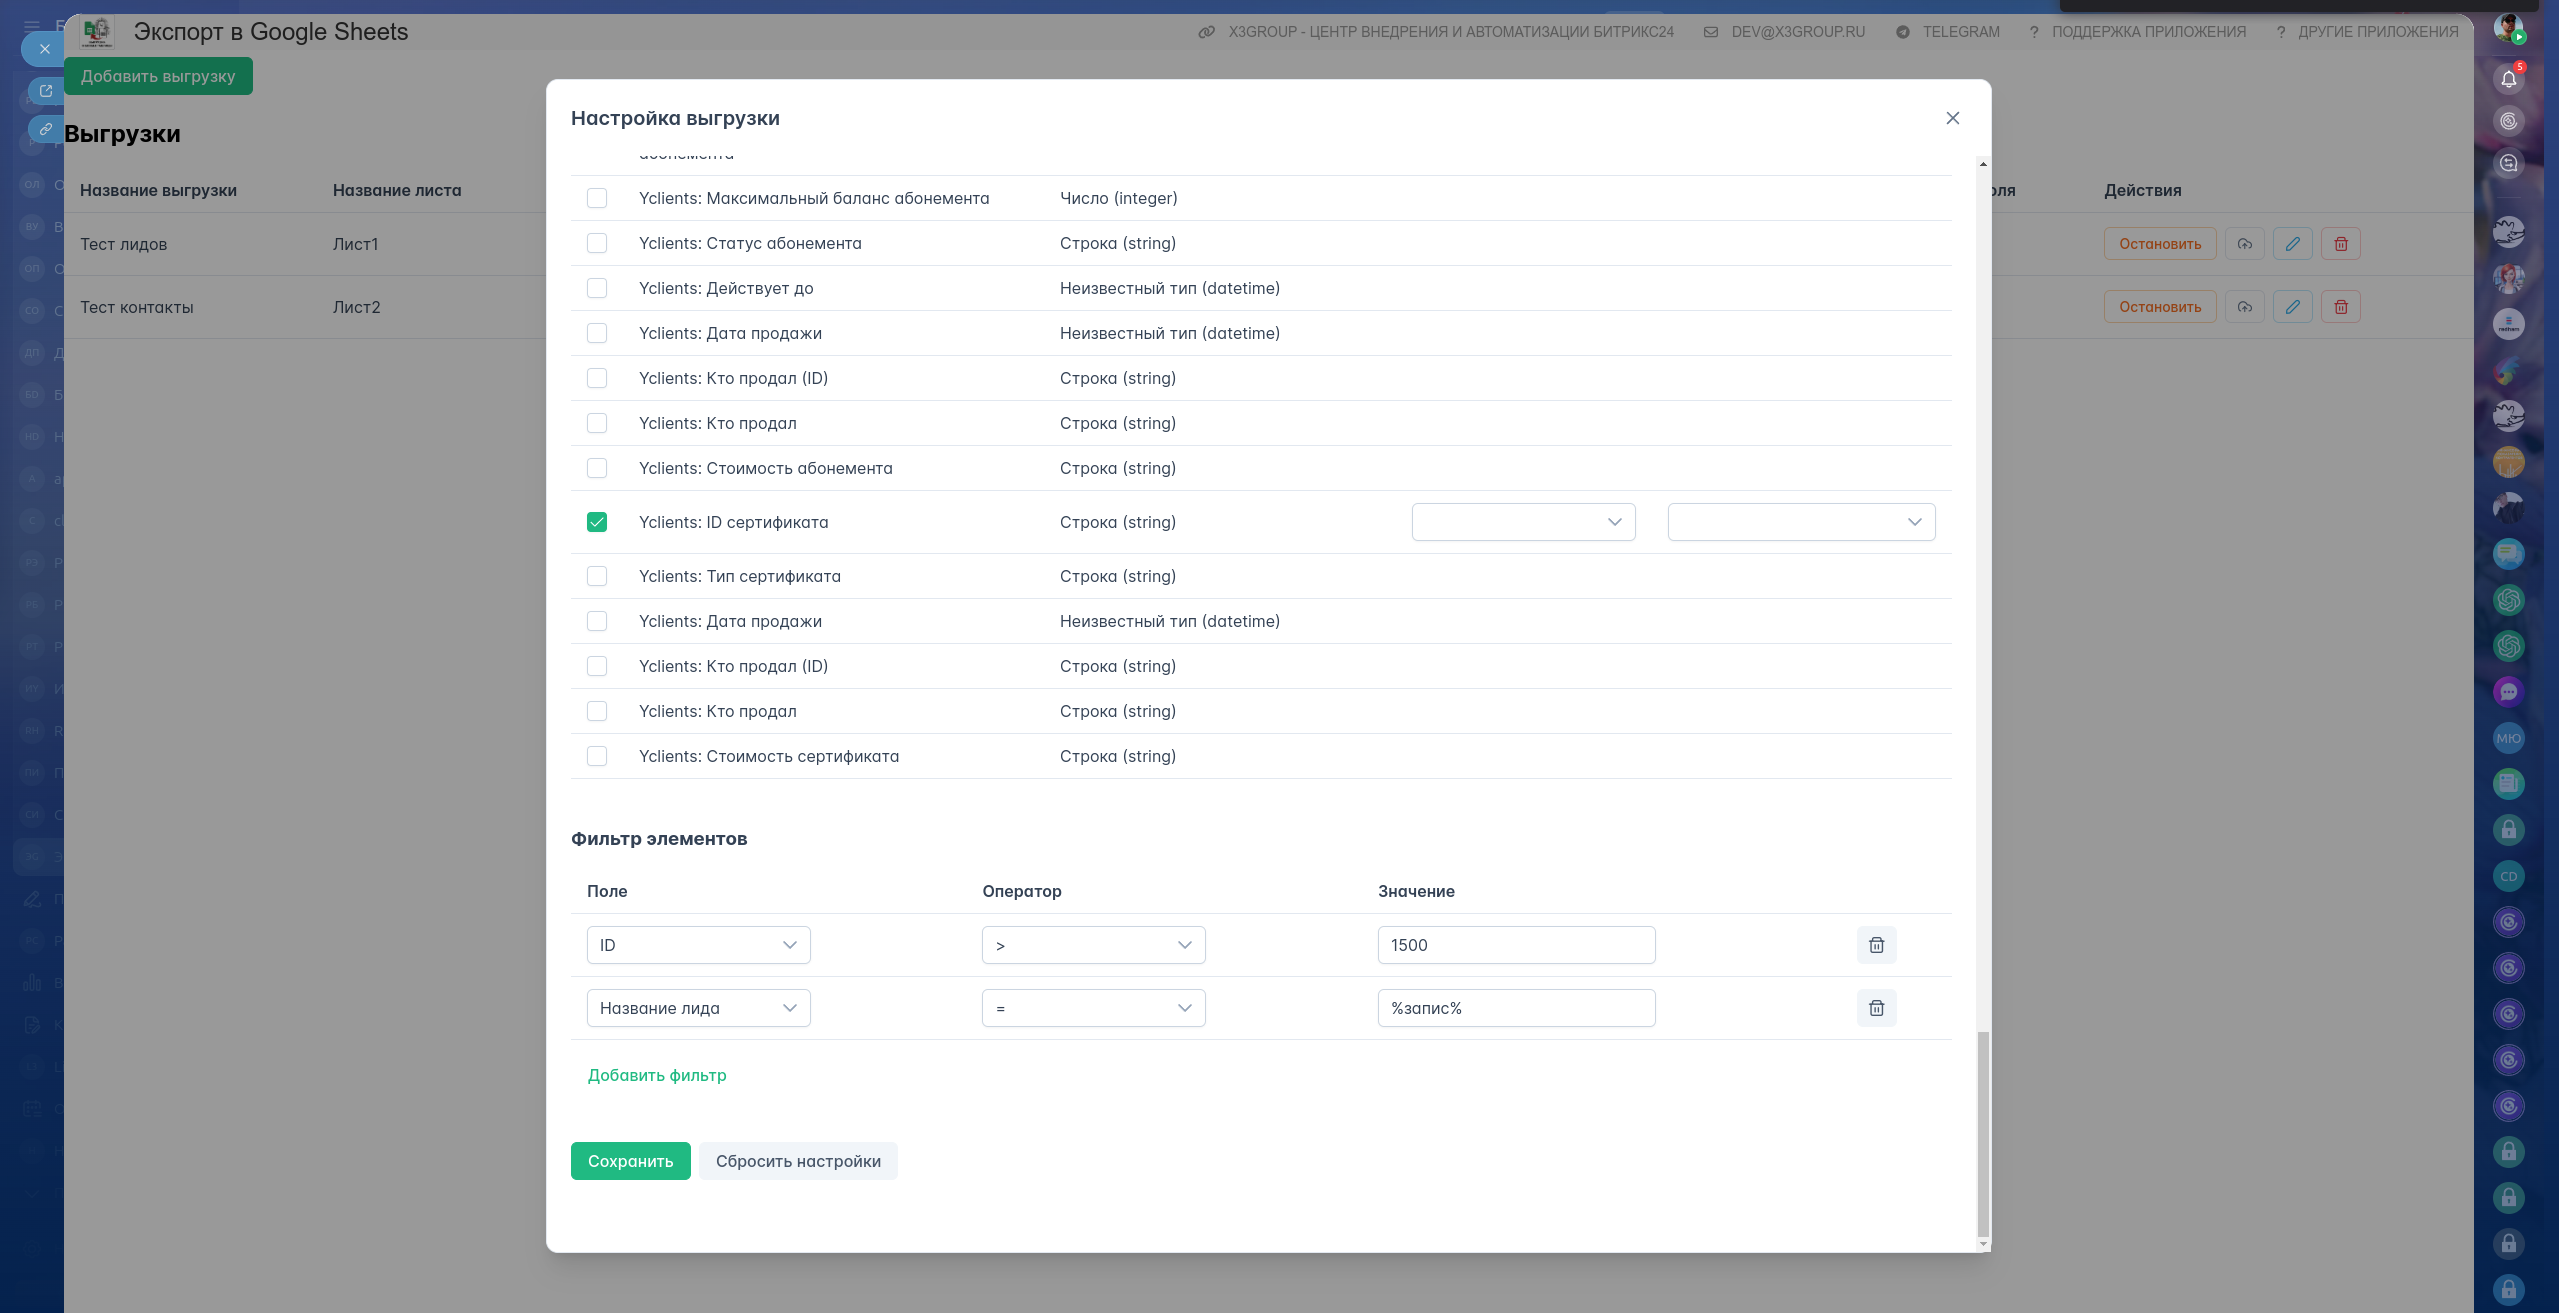This screenshot has width=2559, height=1313.
Task: Check 'Yclients: Тип сертификата' checkbox
Action: coord(597,576)
